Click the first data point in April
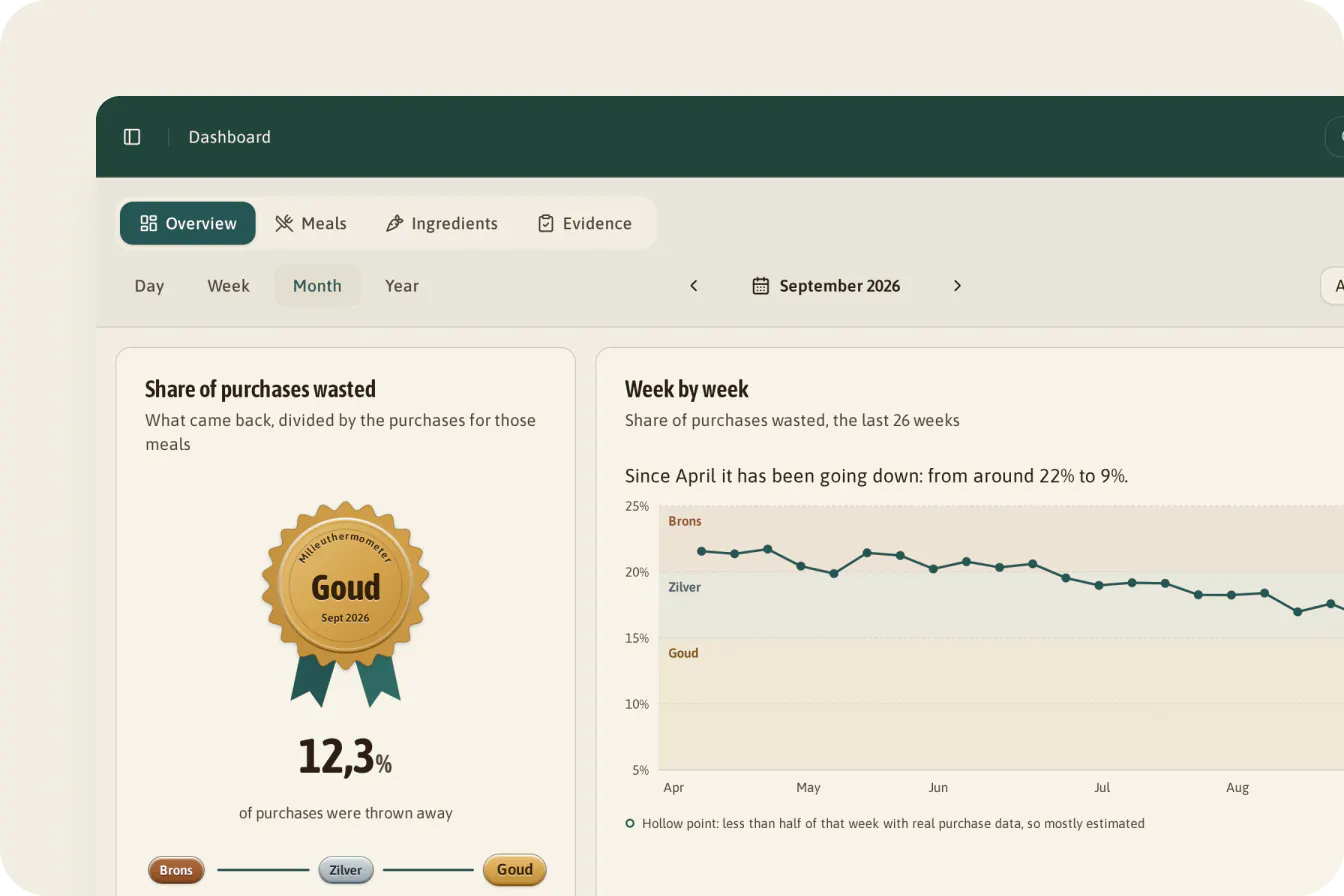The height and width of the screenshot is (896, 1344). [701, 551]
